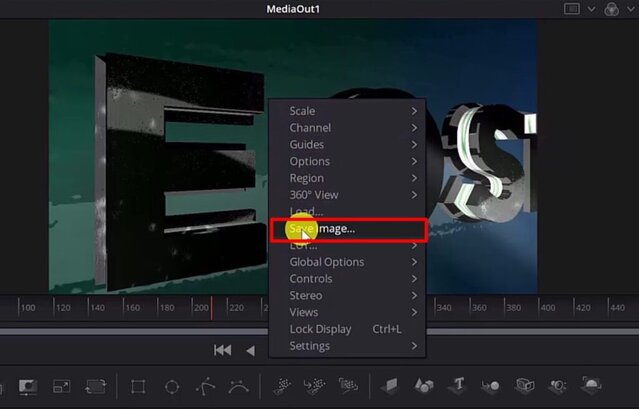Add a Text 3D node

tap(458, 385)
